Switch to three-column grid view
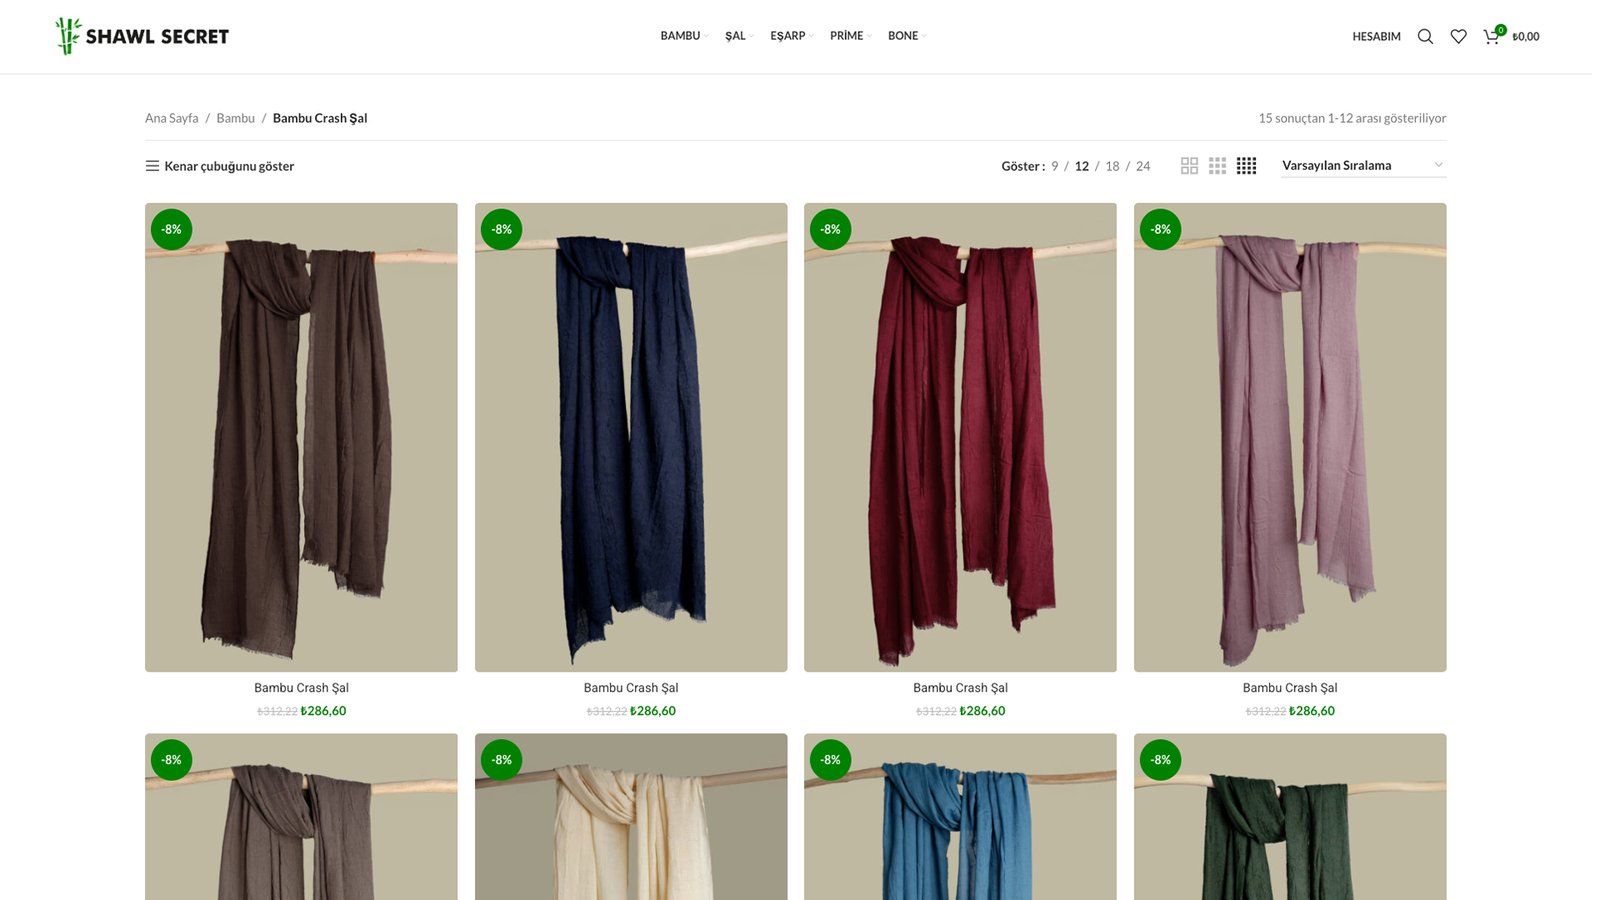Image resolution: width=1600 pixels, height=900 pixels. tap(1217, 166)
